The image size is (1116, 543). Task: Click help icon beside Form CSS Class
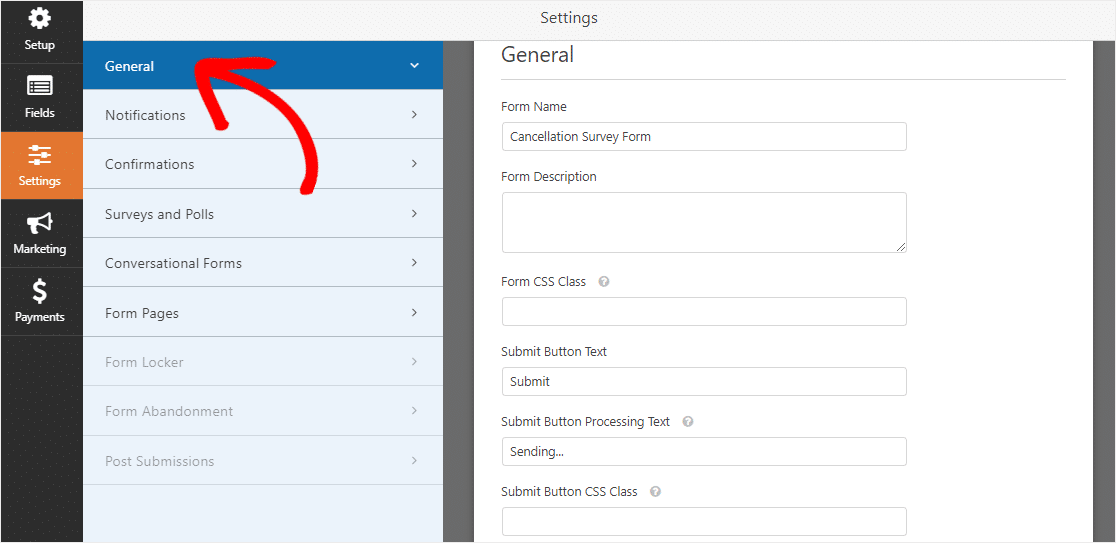pyautogui.click(x=604, y=282)
